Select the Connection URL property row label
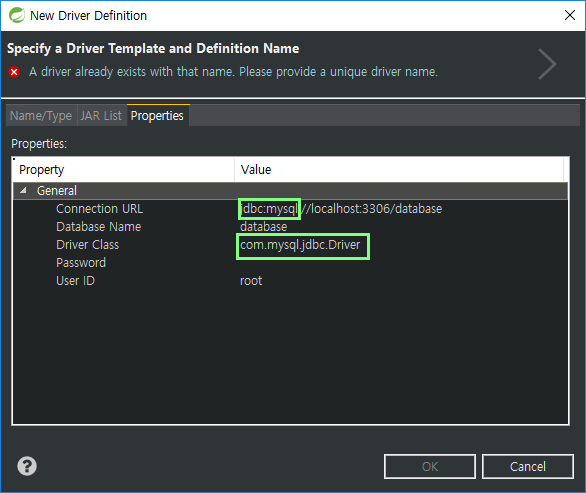This screenshot has width=586, height=493. point(99,209)
